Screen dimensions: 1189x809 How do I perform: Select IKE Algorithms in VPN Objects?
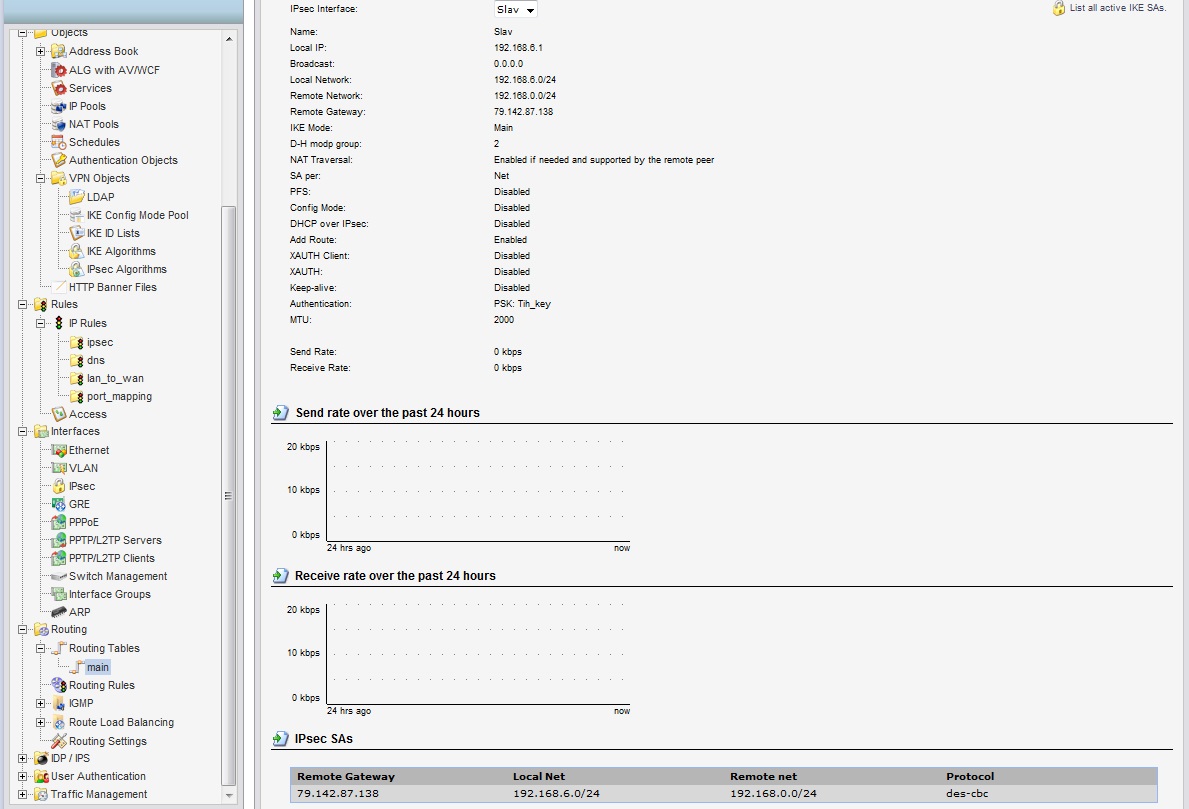(120, 251)
